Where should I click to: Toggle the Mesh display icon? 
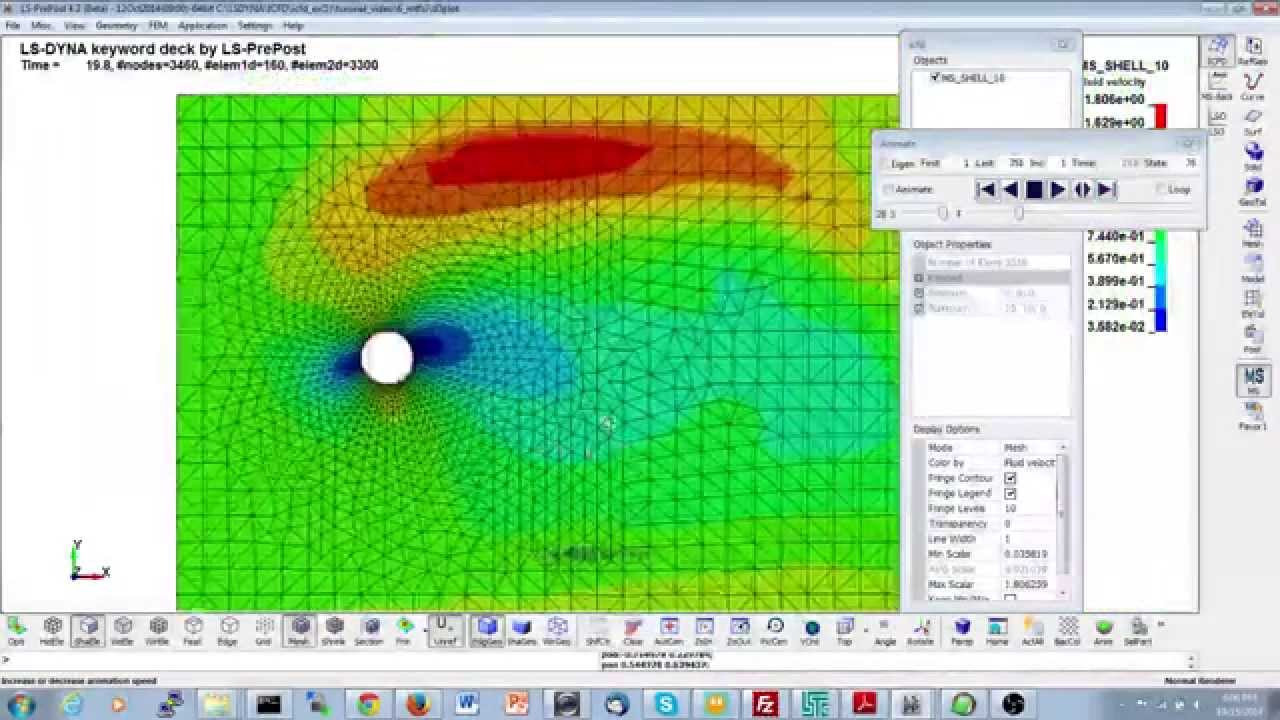tap(299, 629)
